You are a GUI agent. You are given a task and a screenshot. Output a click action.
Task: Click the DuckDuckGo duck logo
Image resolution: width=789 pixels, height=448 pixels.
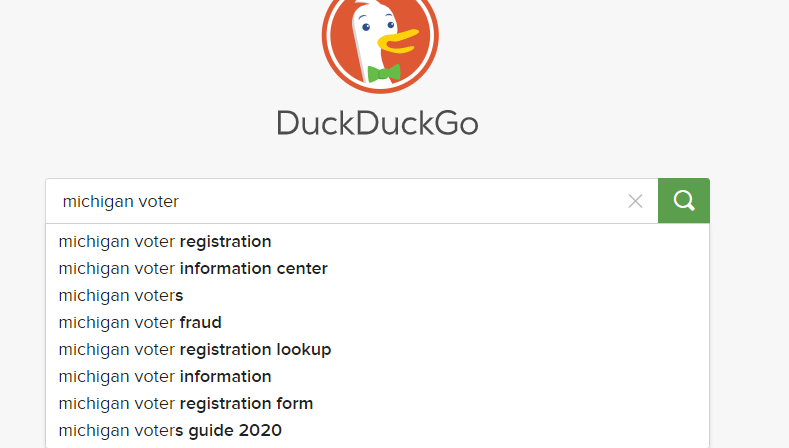coord(380,41)
